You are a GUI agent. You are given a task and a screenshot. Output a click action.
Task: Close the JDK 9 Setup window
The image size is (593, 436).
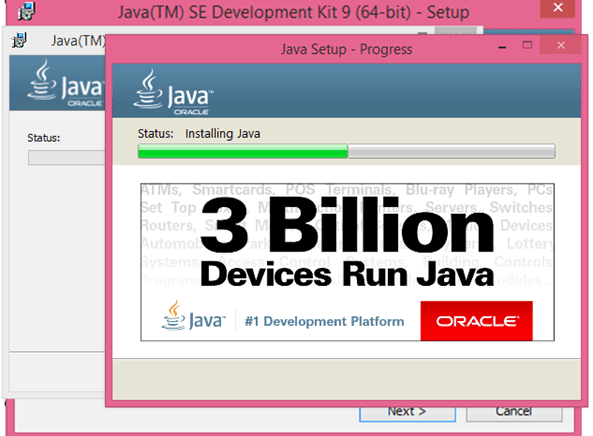(x=558, y=8)
